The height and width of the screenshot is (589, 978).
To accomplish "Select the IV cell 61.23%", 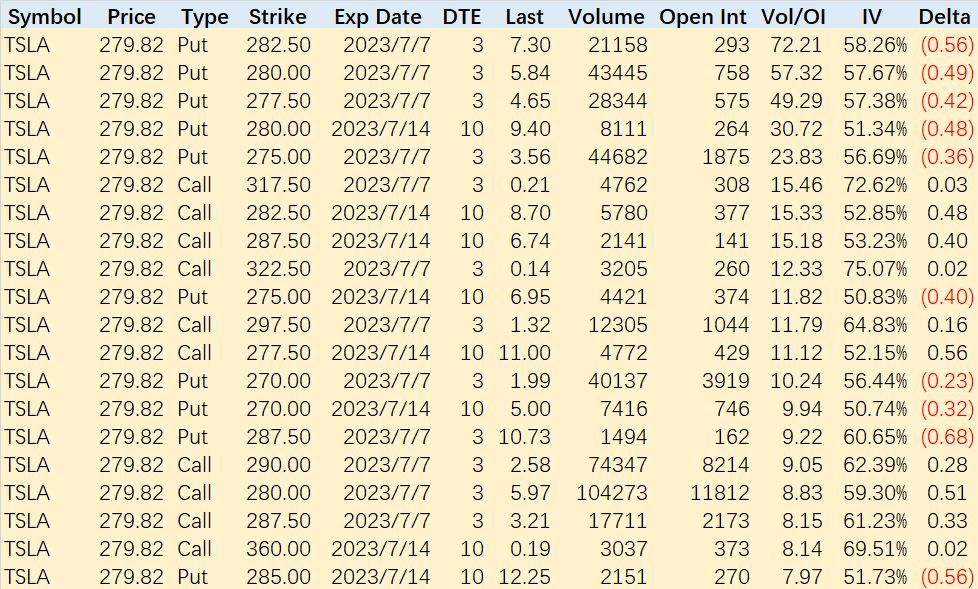I will point(875,521).
